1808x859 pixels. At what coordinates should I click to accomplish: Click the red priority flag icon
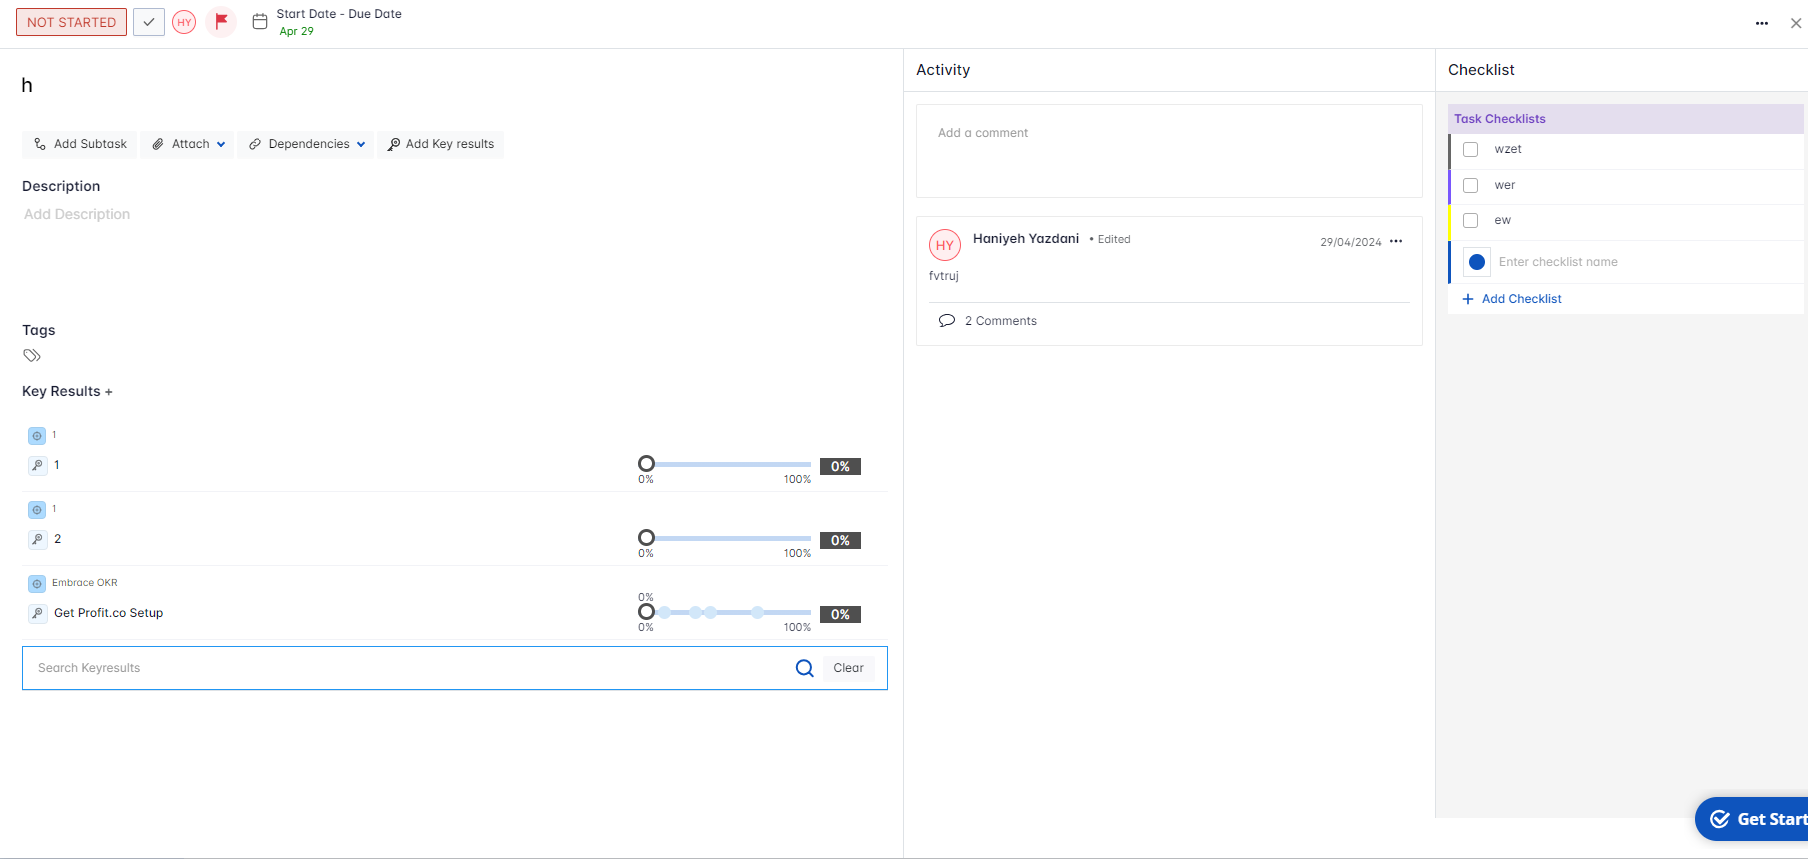pos(221,21)
